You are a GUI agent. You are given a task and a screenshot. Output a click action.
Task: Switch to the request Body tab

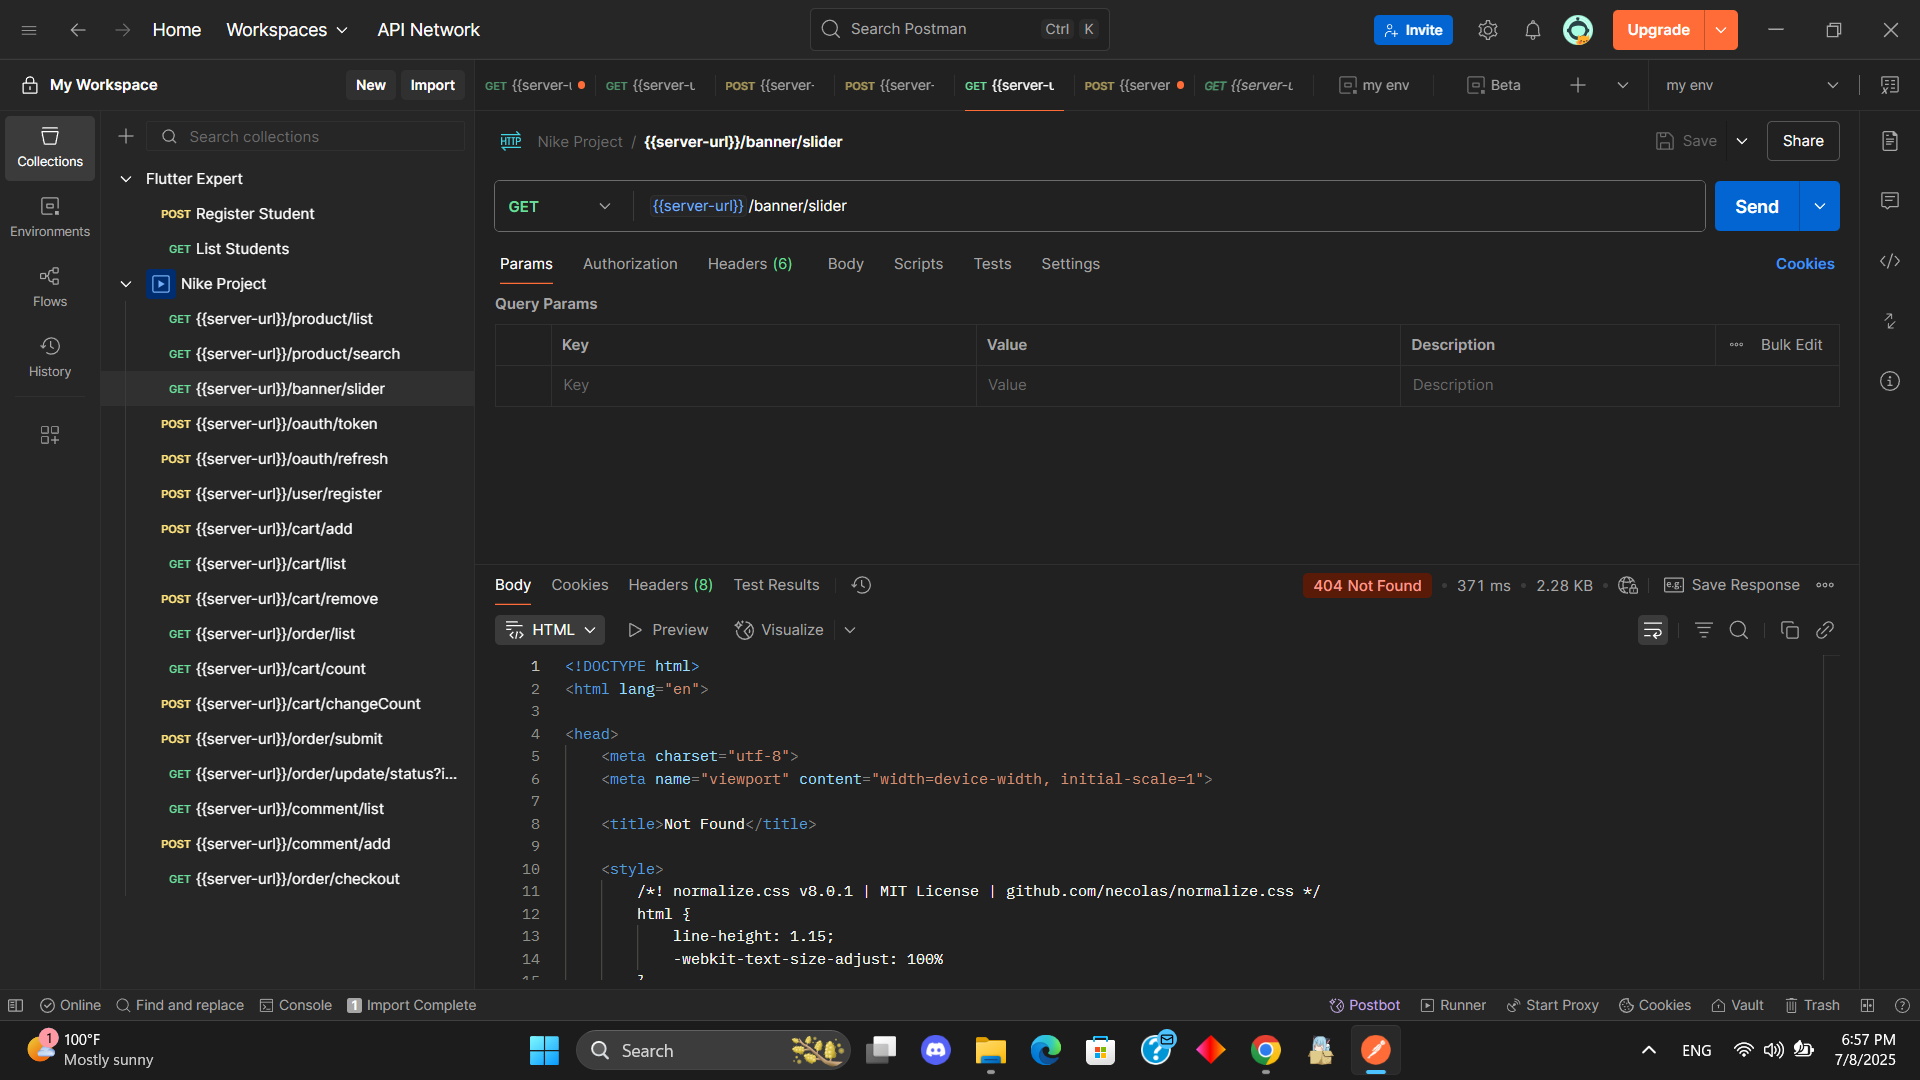pos(845,264)
